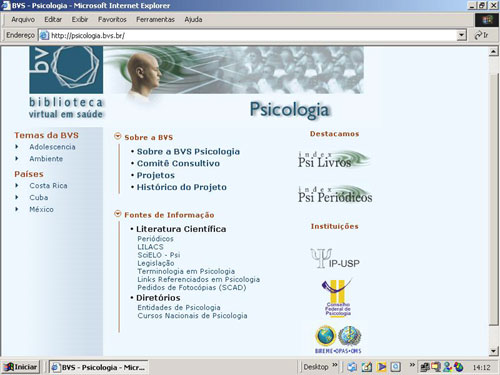
Task: Expand the Desktop toolbar chevron in taskbar
Action: pyautogui.click(x=335, y=365)
